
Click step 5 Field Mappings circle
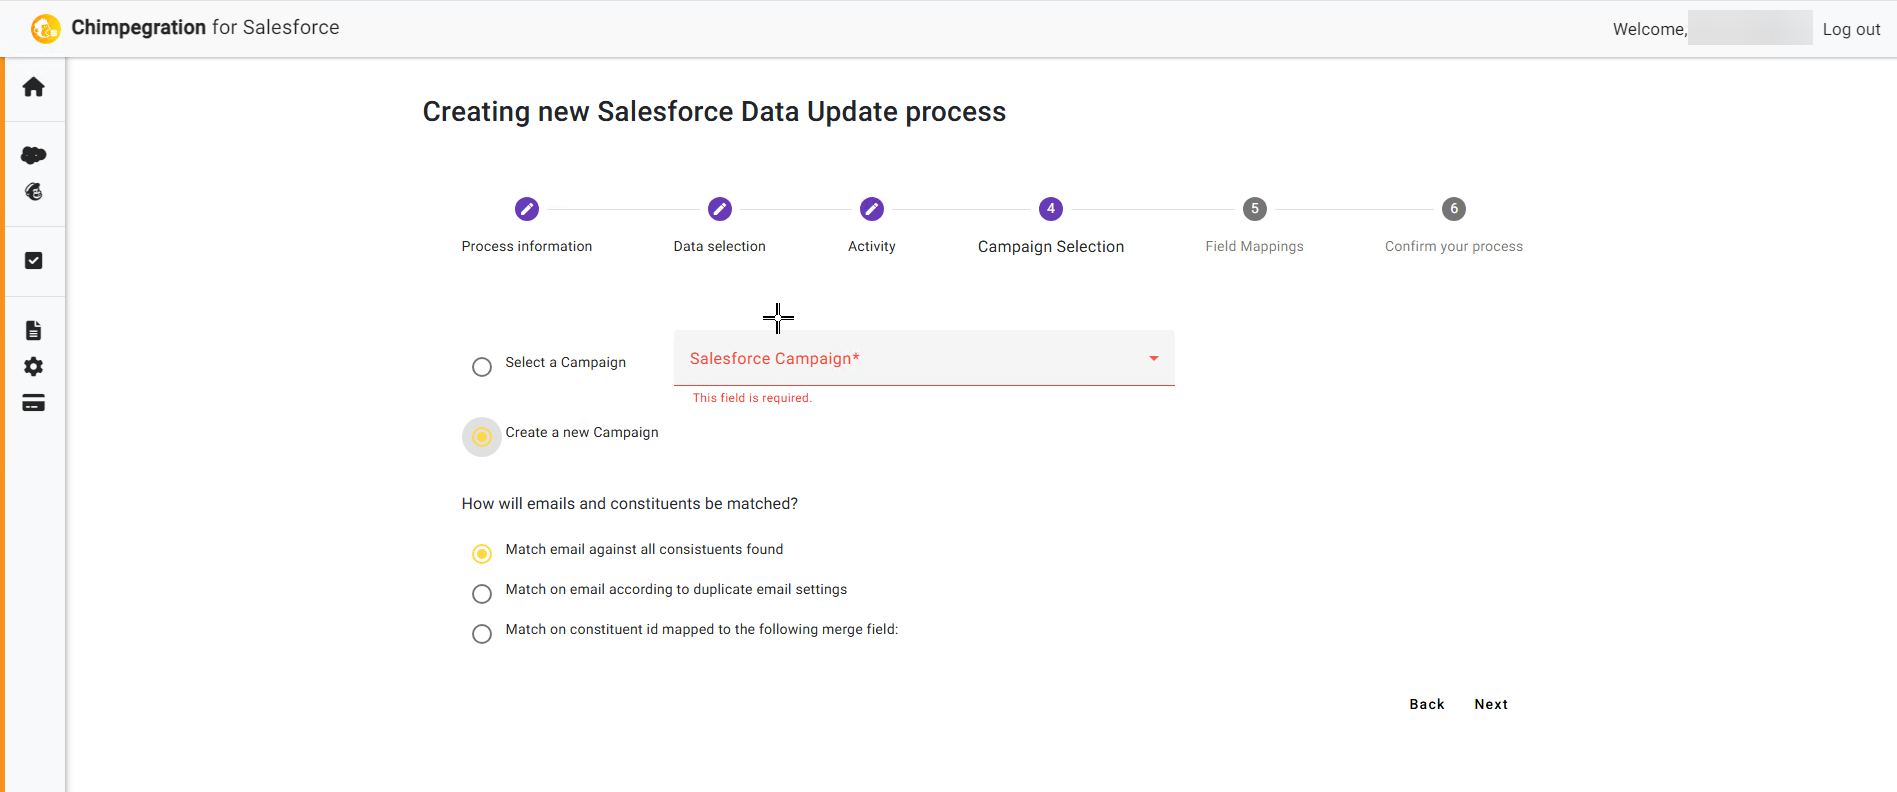[1255, 209]
